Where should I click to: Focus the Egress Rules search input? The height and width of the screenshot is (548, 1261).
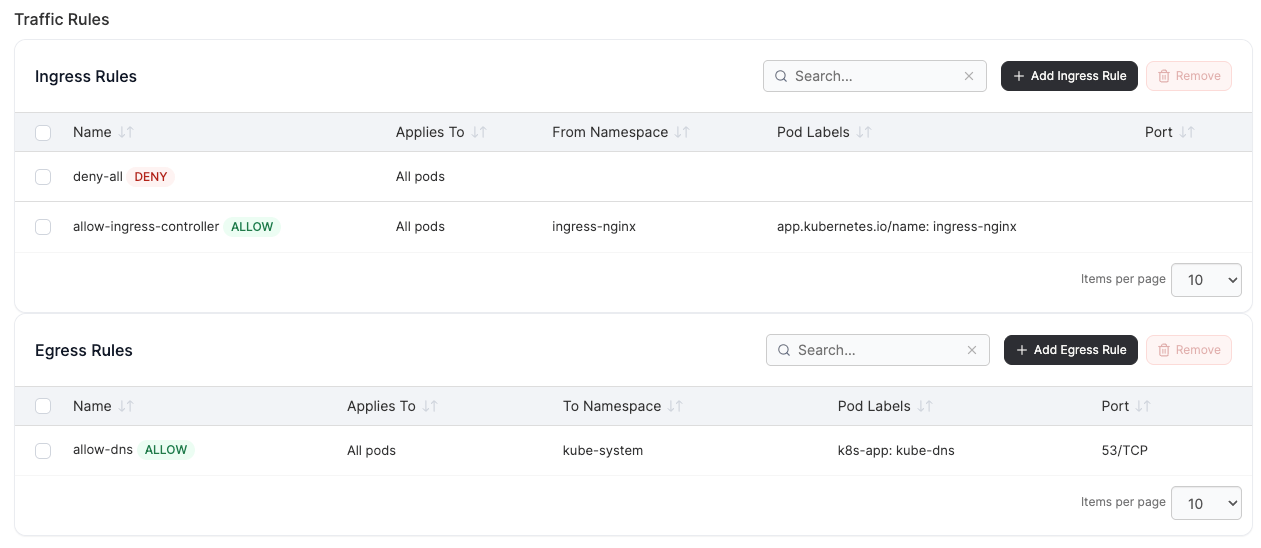coord(878,350)
